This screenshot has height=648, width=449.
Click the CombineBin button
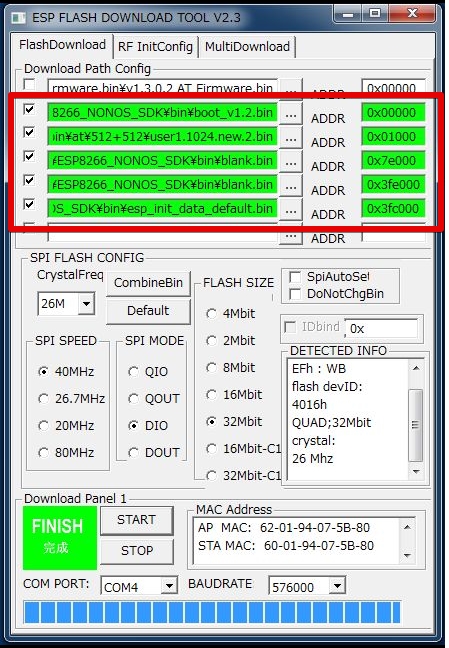[x=148, y=283]
